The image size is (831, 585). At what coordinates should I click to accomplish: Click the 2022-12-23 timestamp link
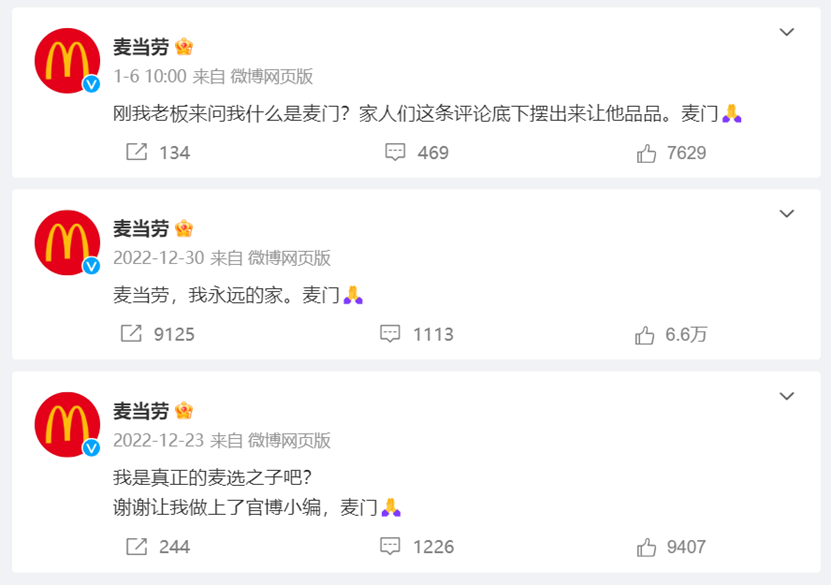pos(158,440)
